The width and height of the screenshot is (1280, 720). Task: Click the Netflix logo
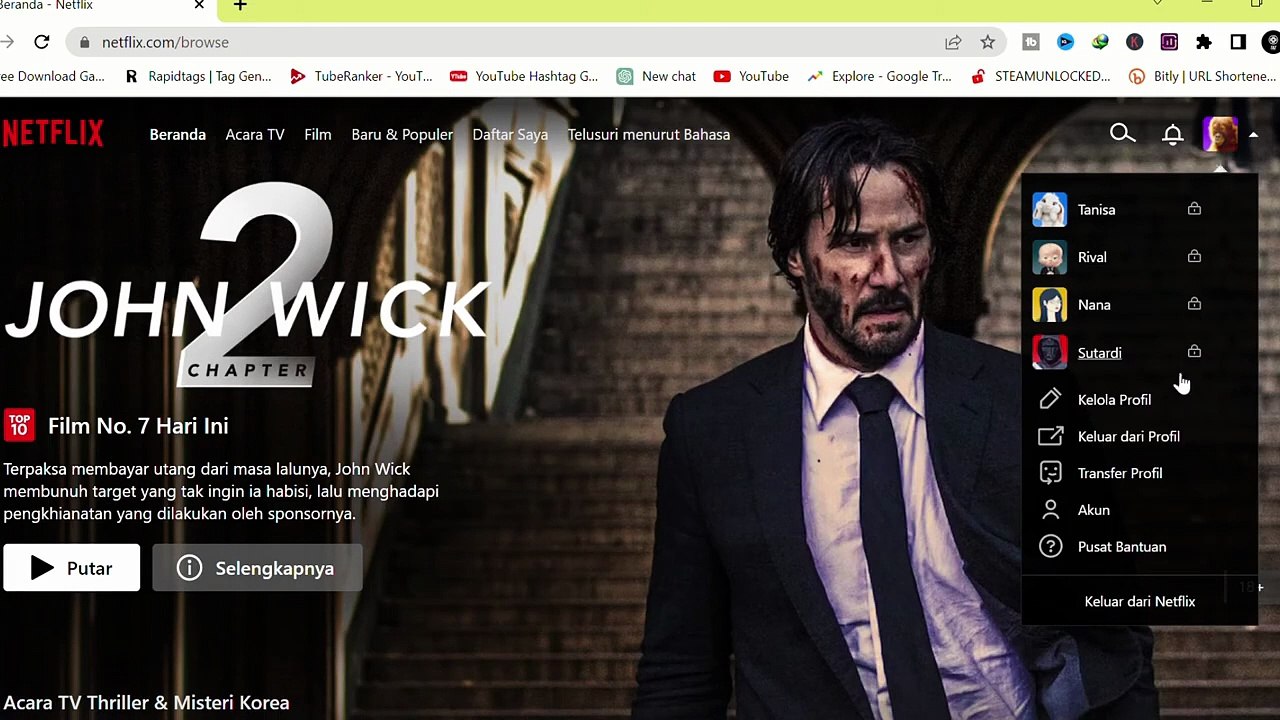(x=52, y=133)
